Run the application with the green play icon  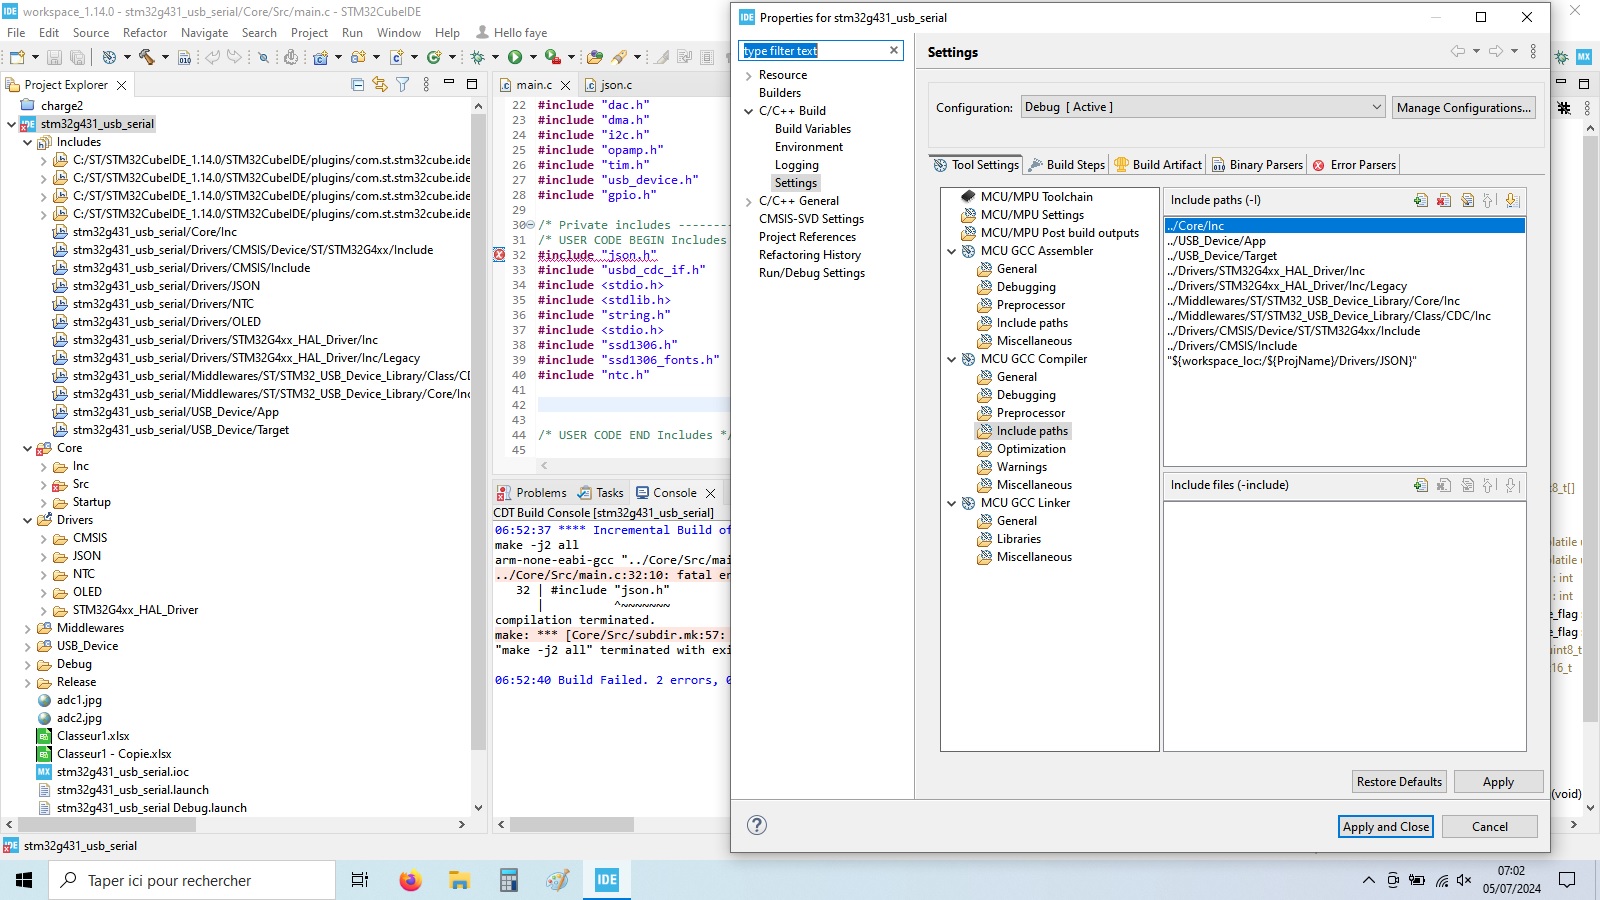click(514, 58)
